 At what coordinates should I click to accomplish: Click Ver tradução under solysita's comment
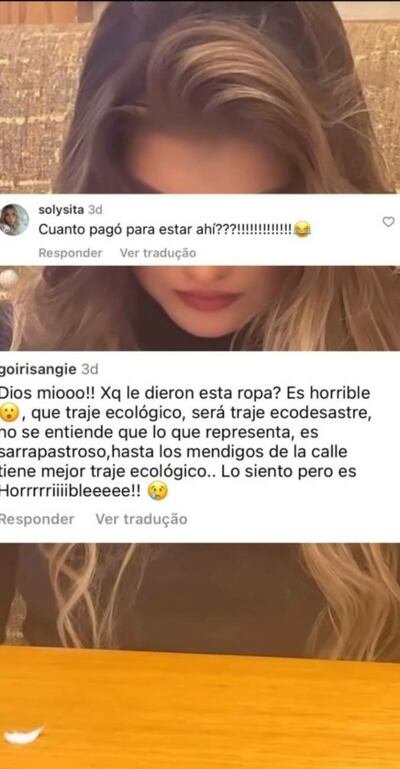(x=158, y=253)
